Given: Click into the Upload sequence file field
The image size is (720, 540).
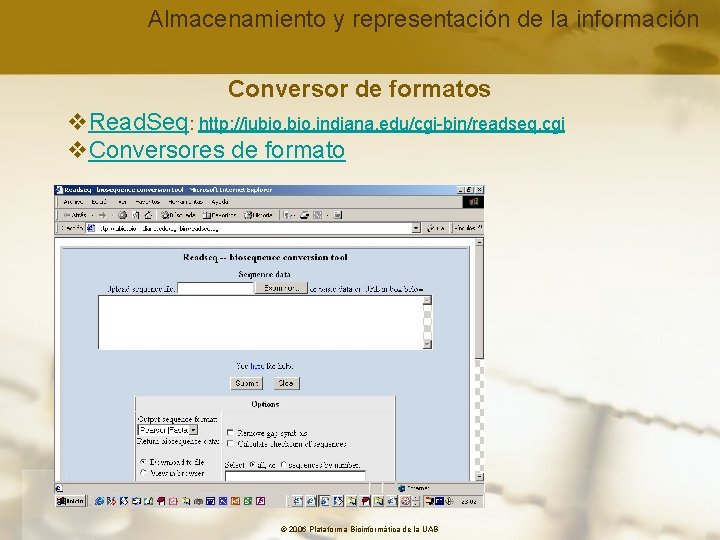Looking at the screenshot, I should tap(215, 288).
